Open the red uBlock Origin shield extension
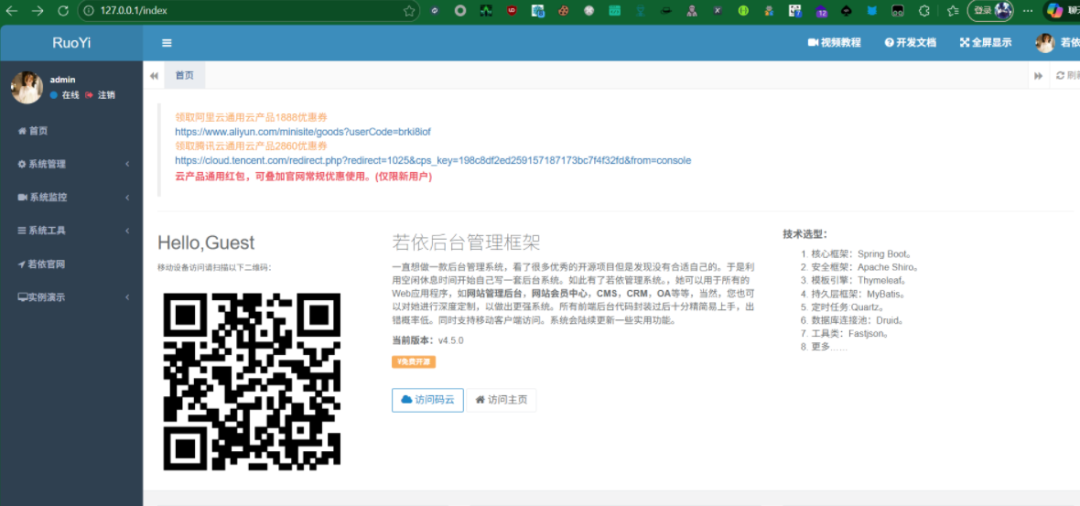1080x506 pixels. [511, 11]
